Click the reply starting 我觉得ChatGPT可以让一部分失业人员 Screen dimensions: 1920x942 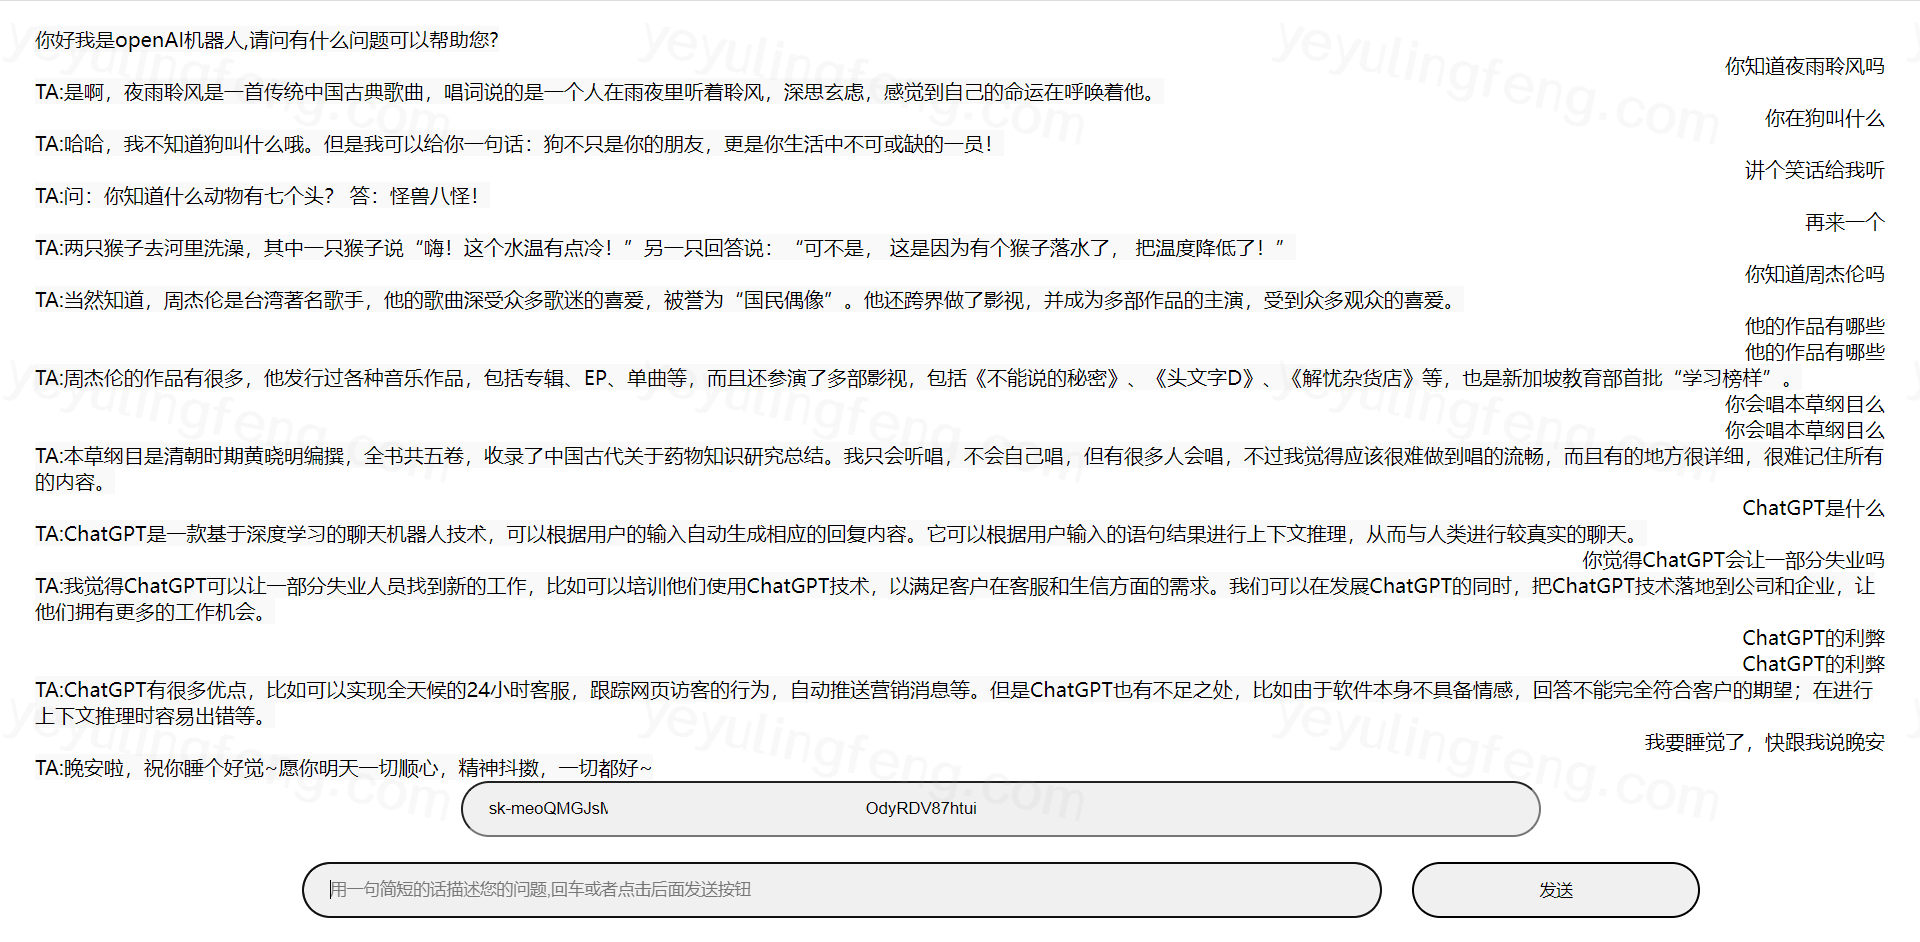(x=955, y=599)
